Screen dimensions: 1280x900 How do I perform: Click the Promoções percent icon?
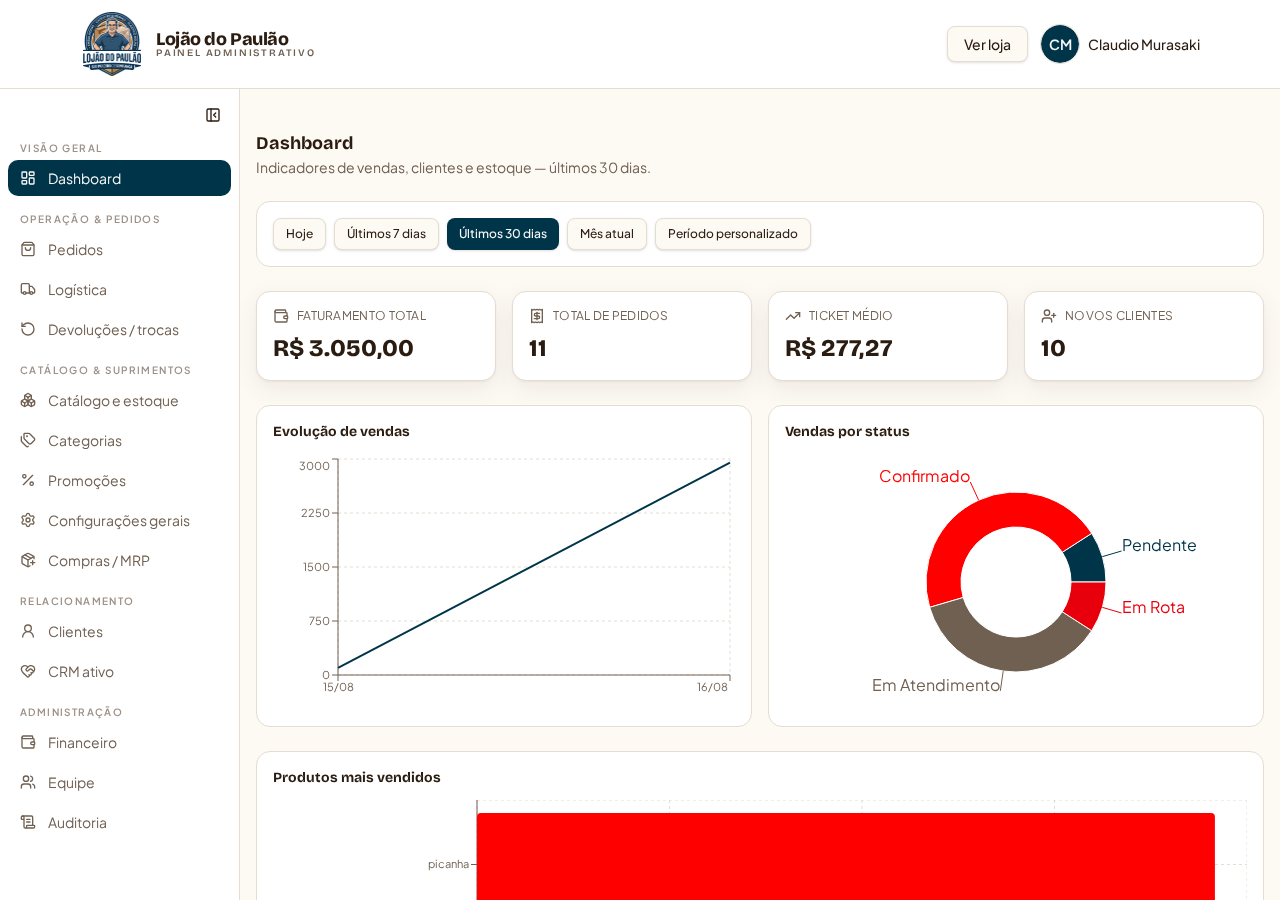pyautogui.click(x=28, y=480)
